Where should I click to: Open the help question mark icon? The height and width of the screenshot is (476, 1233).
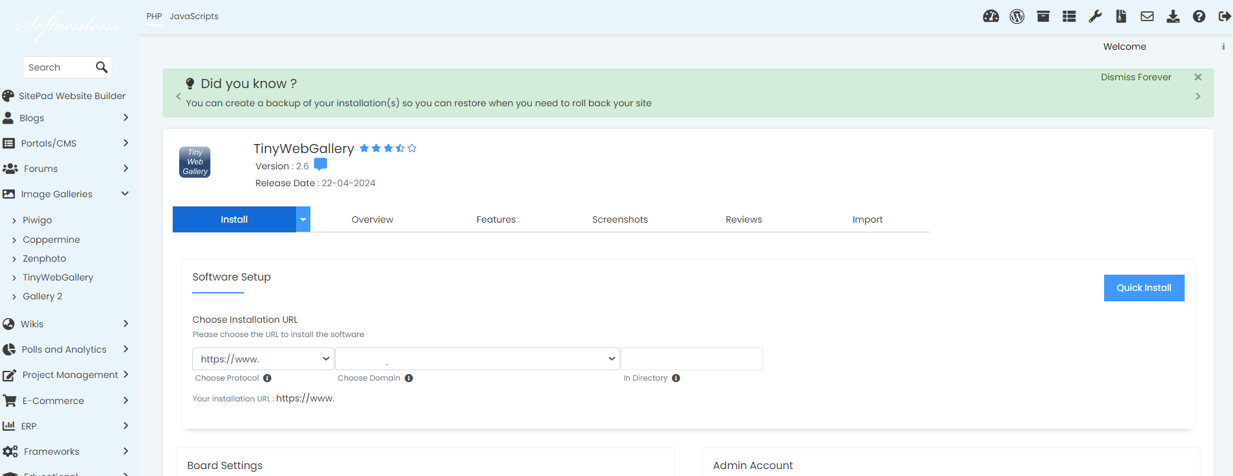pyautogui.click(x=1199, y=16)
